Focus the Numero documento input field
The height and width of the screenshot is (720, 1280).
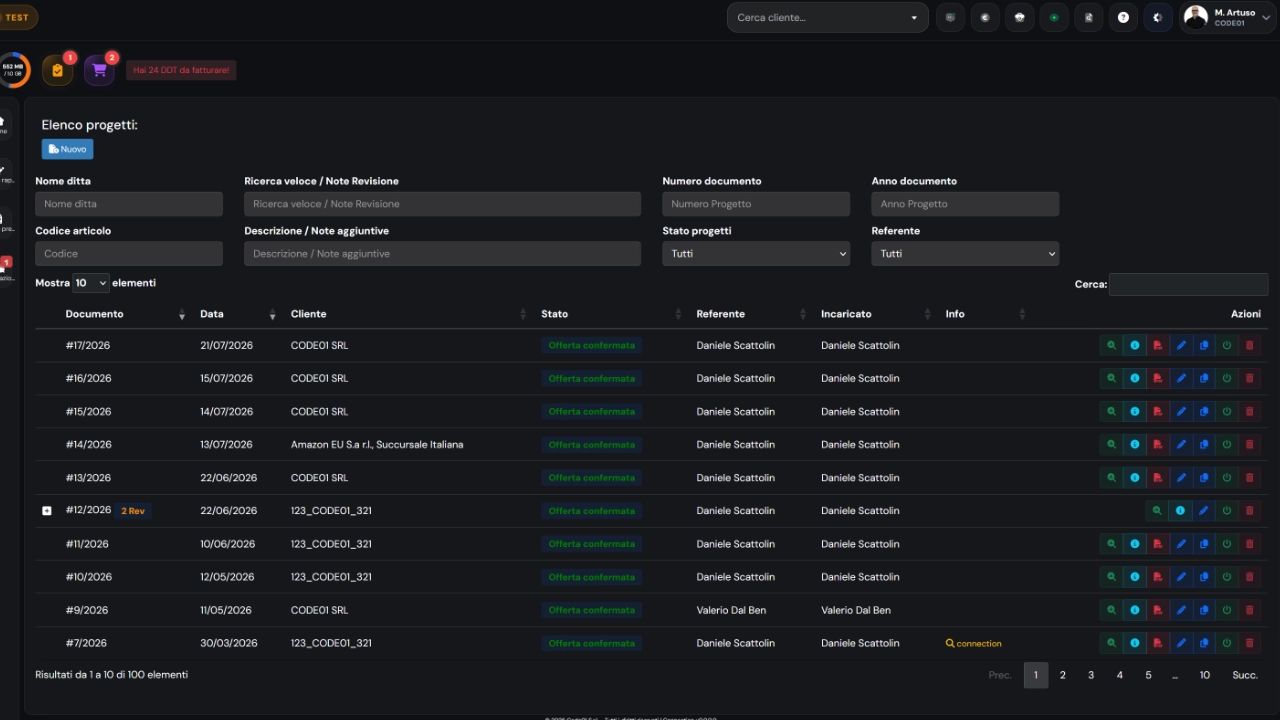pos(756,204)
